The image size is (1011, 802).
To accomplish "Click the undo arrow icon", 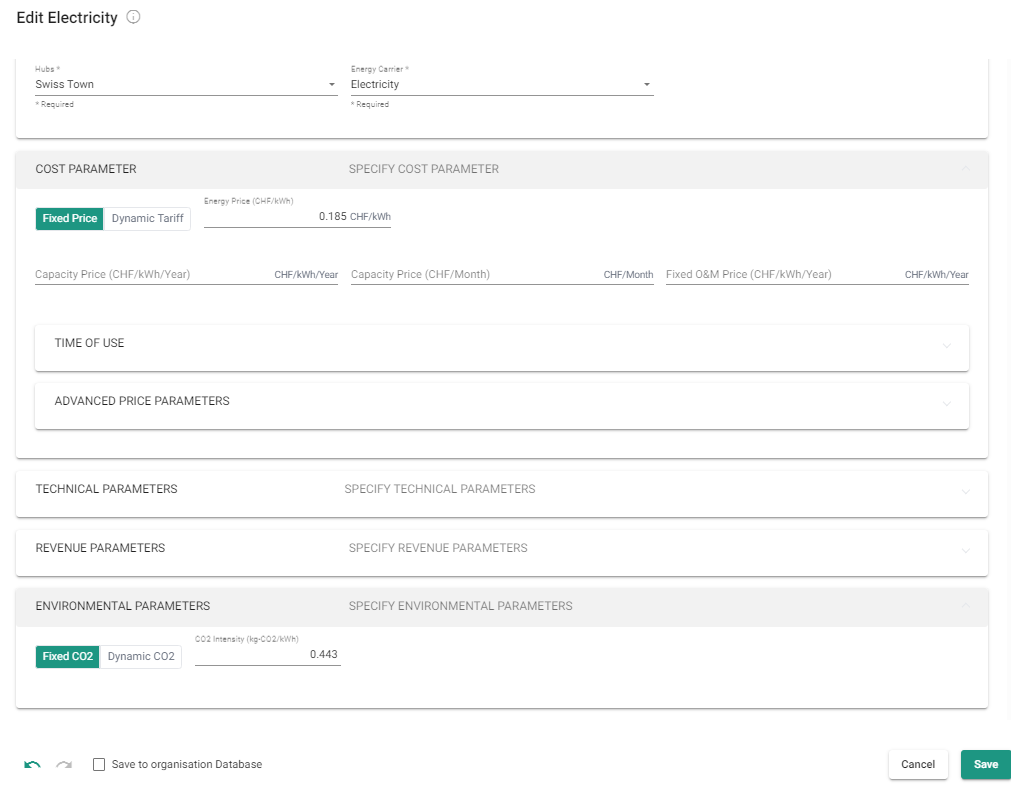I will (x=32, y=765).
